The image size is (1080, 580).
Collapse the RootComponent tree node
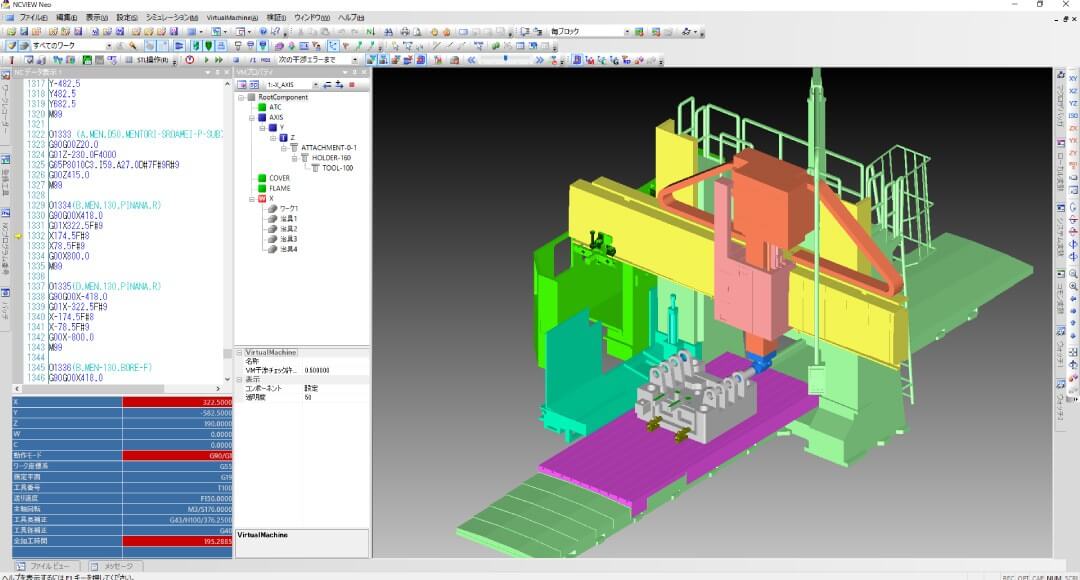(x=240, y=97)
